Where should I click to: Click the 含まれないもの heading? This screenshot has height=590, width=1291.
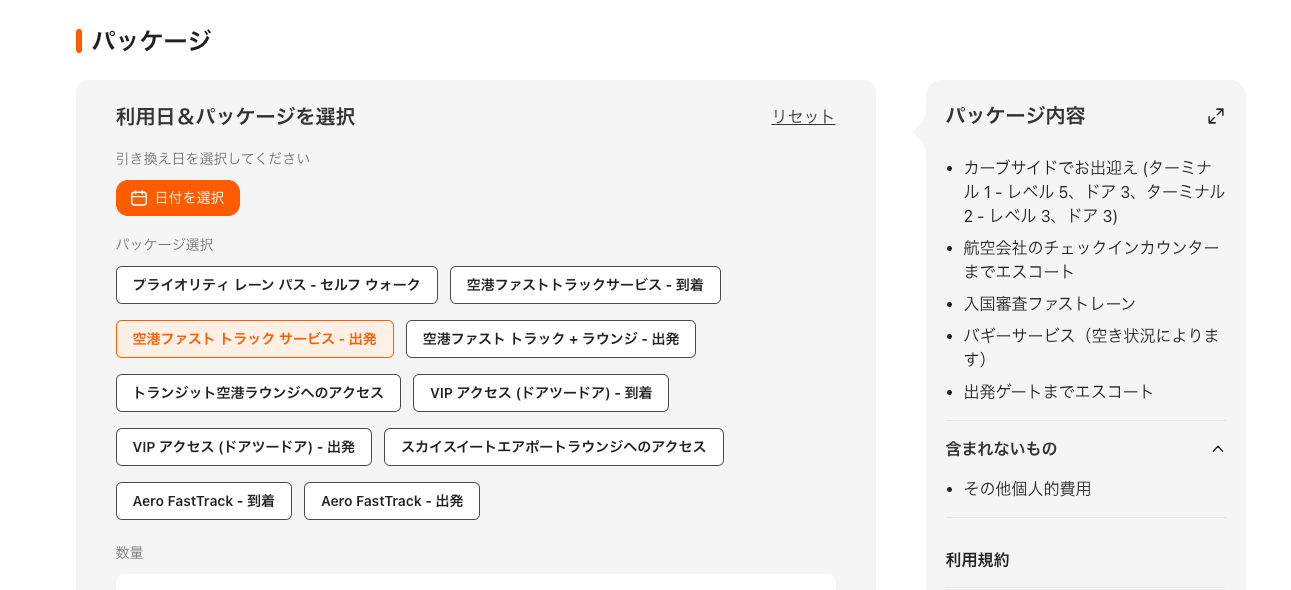point(1001,449)
